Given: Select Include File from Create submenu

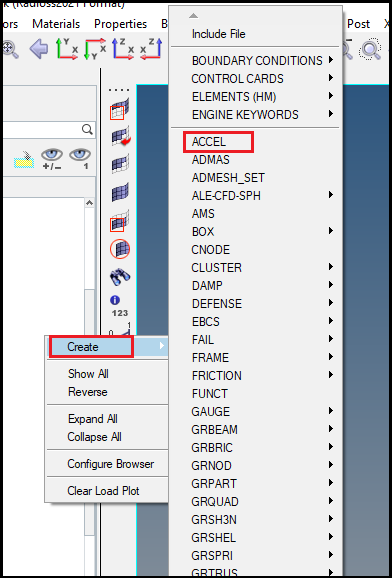Looking at the screenshot, I should coord(219,34).
